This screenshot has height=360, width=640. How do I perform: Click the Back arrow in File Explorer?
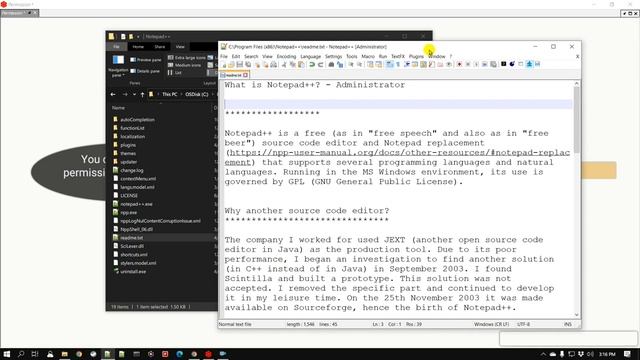(x=113, y=94)
